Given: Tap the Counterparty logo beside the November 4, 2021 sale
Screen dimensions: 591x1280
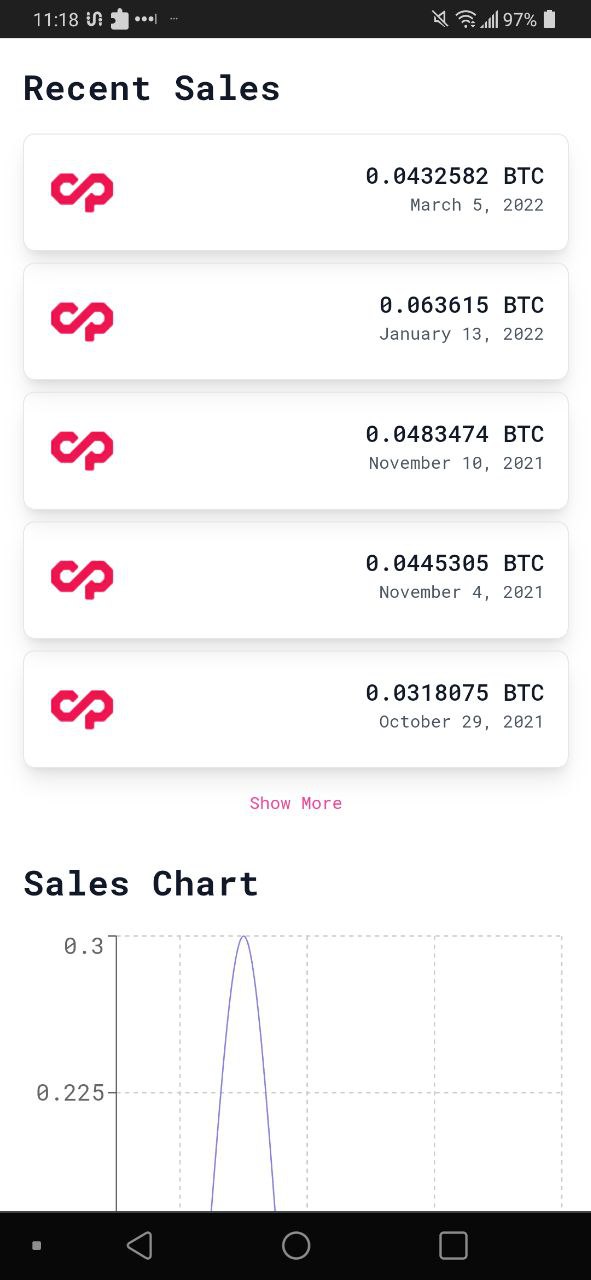Looking at the screenshot, I should pos(82,579).
